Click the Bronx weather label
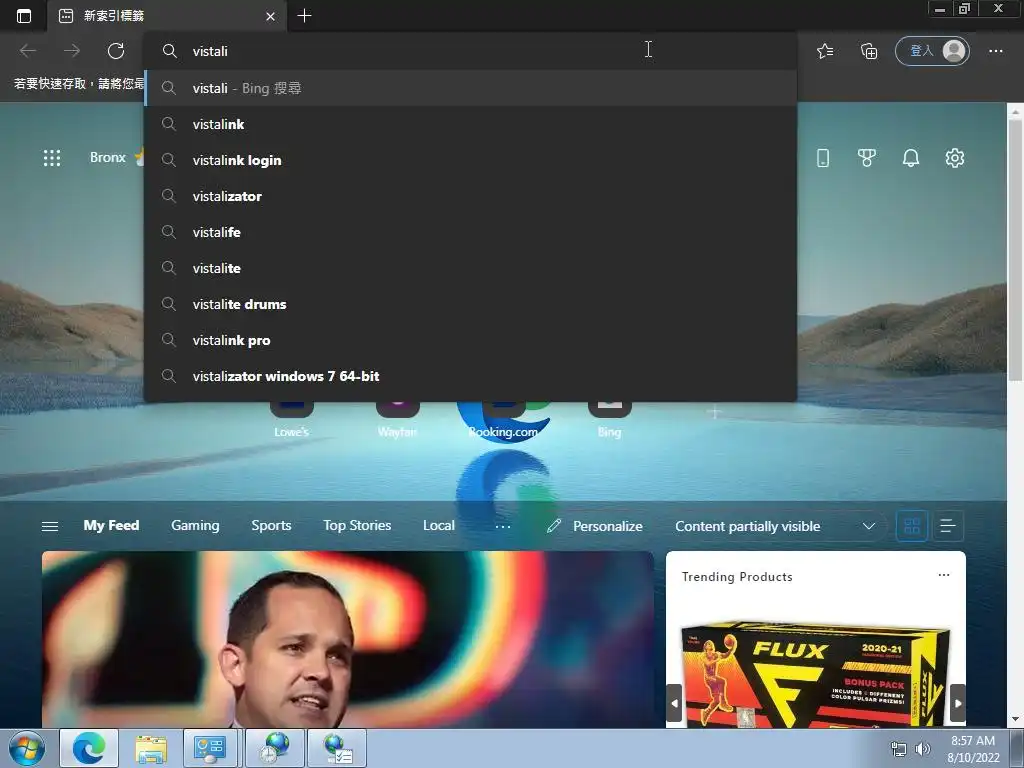 tap(108, 157)
